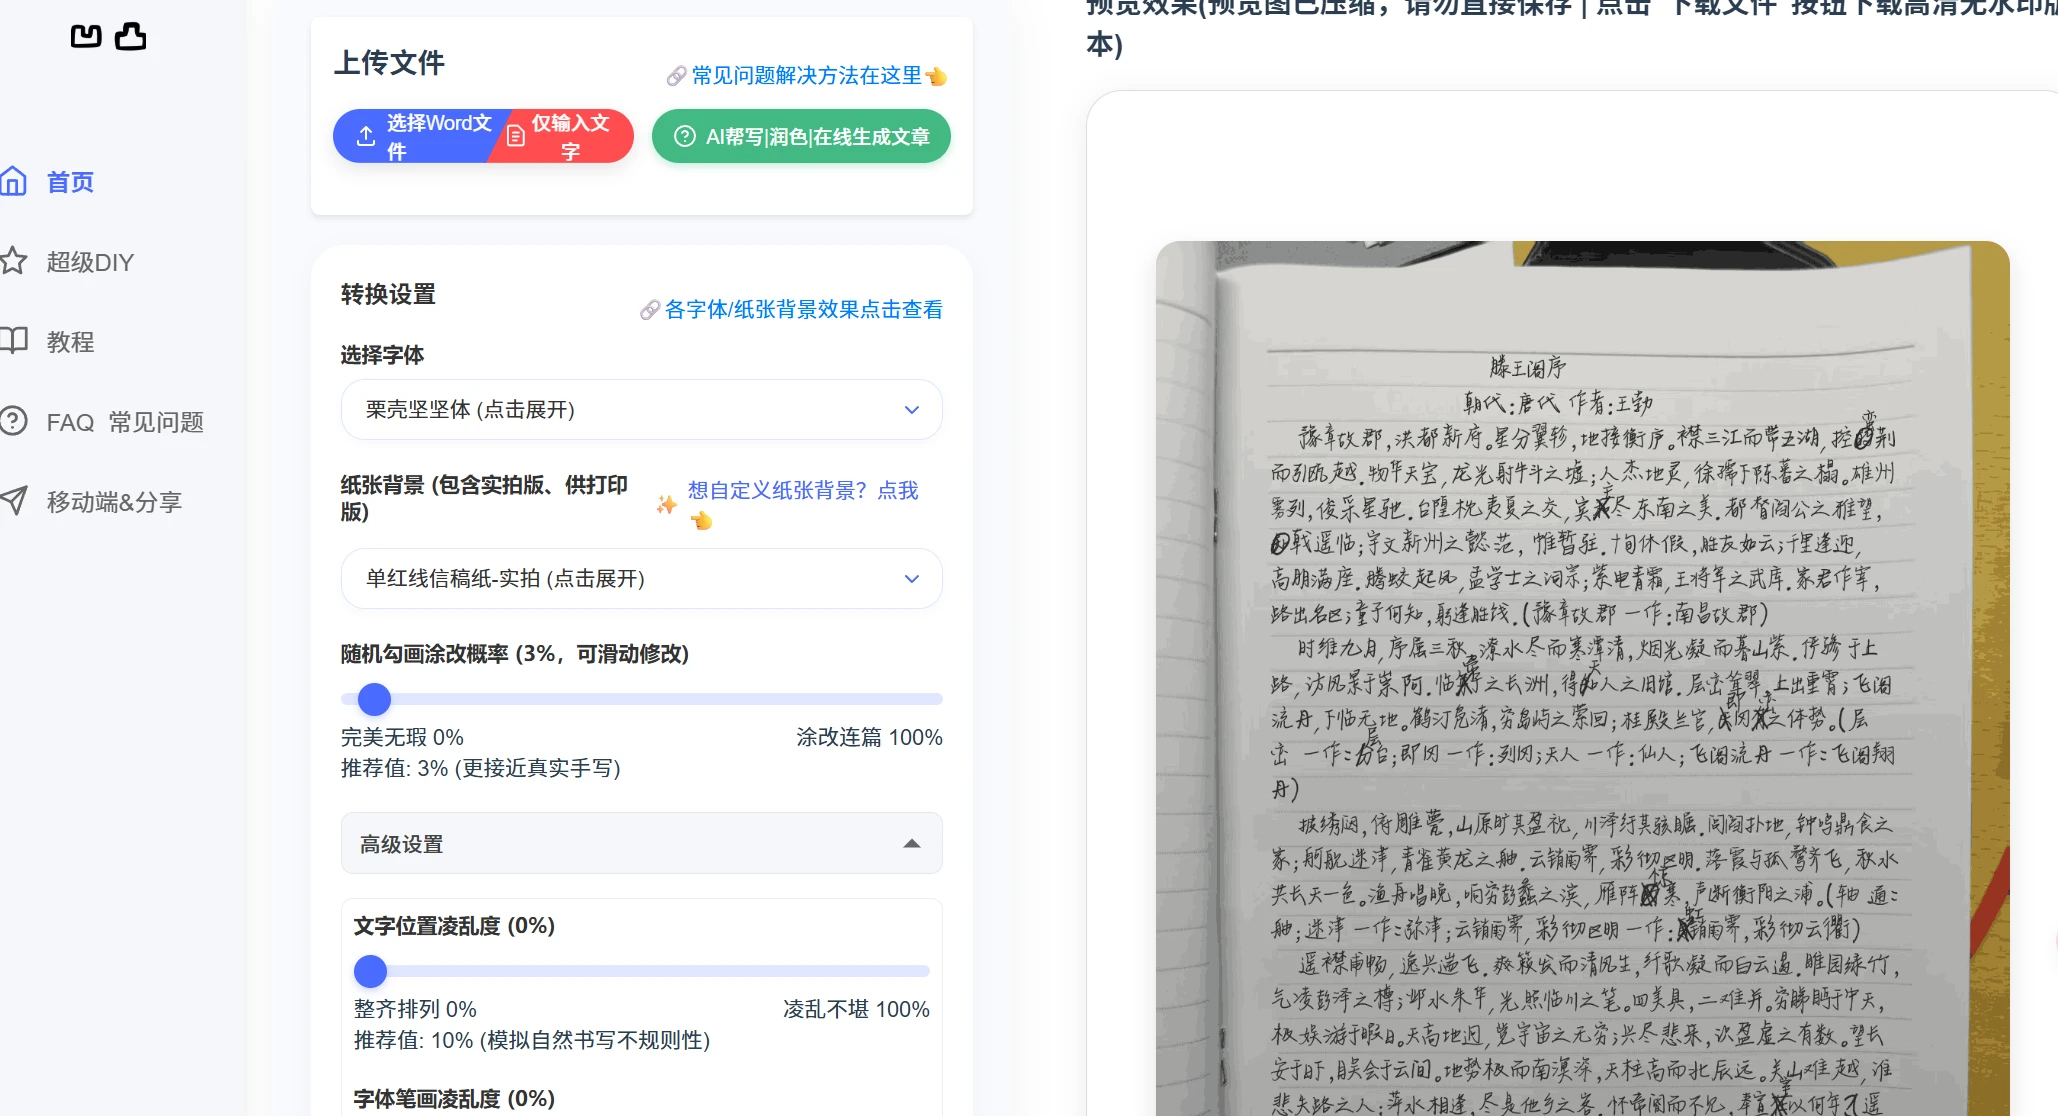Open the 栗壳坚坚体 font dropdown
This screenshot has width=2058, height=1116.
(x=642, y=409)
